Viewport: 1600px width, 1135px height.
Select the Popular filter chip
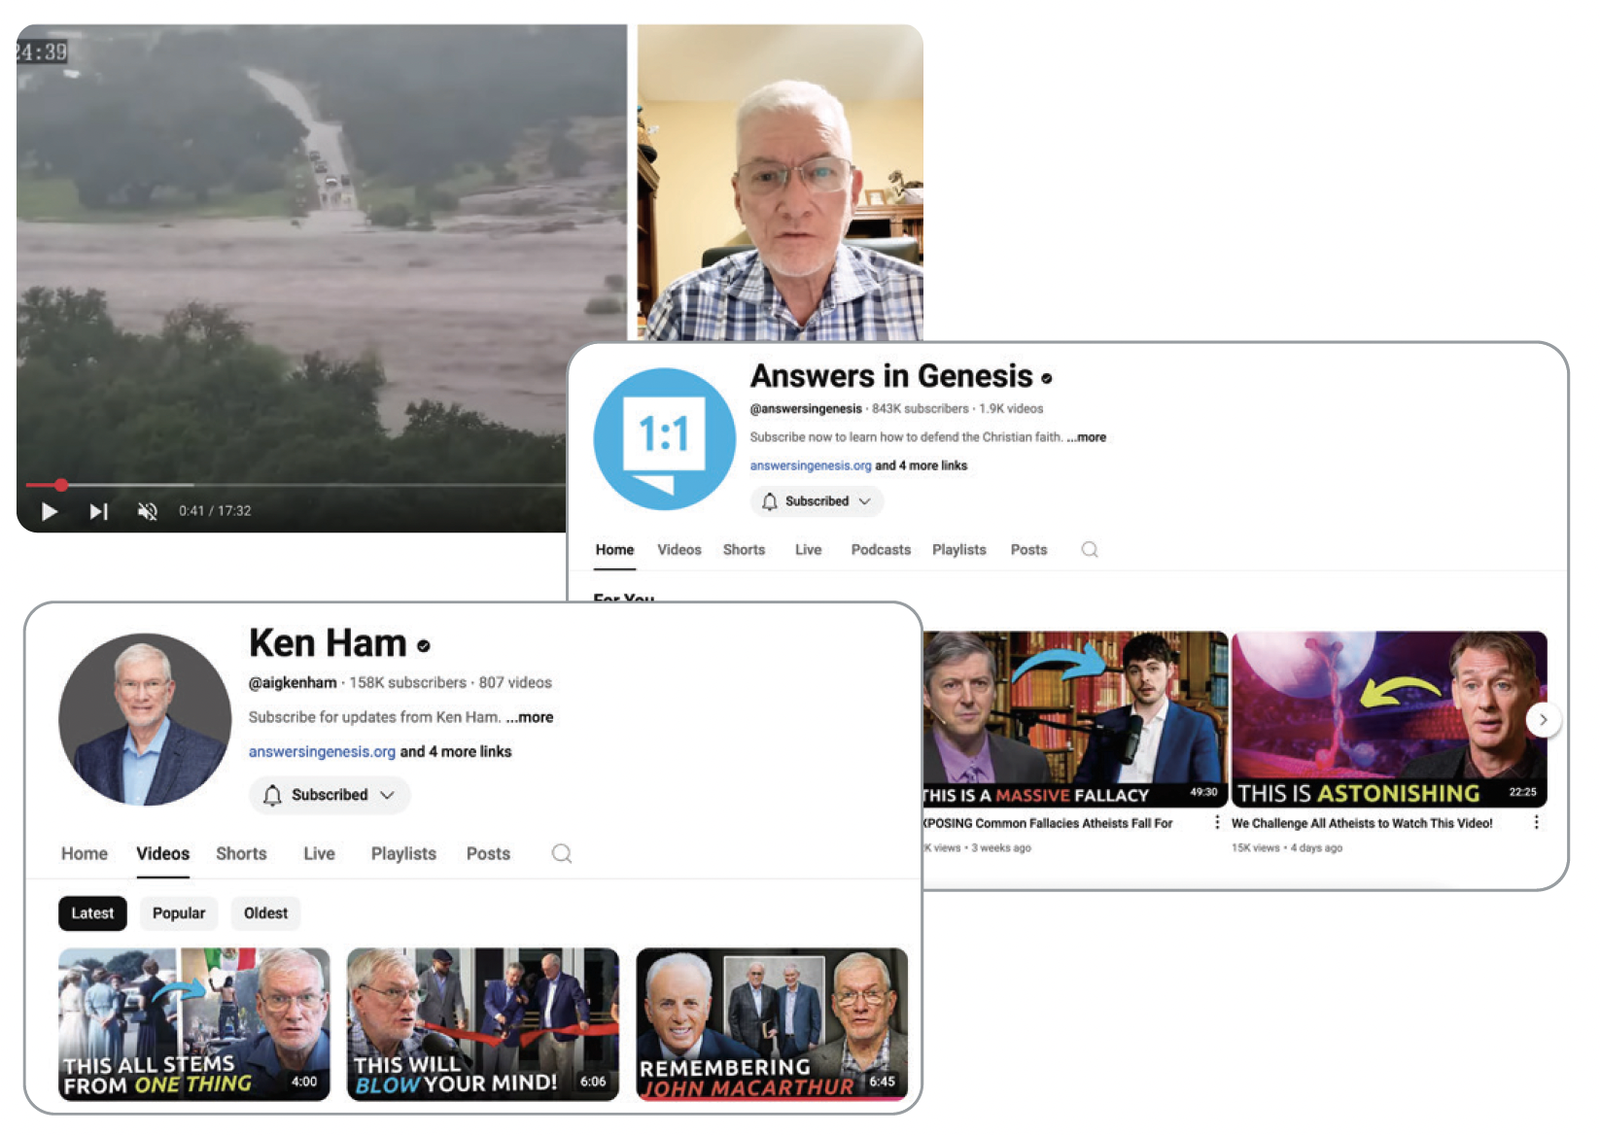(178, 913)
